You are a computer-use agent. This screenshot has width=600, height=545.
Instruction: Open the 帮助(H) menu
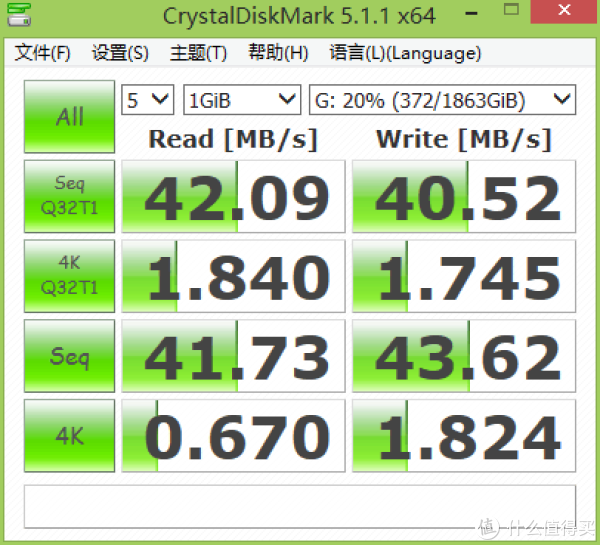(278, 53)
